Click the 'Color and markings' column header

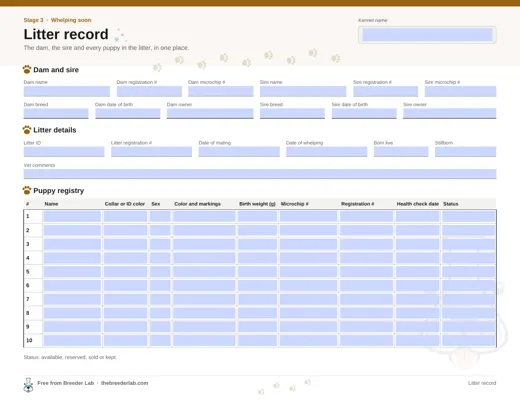click(197, 204)
